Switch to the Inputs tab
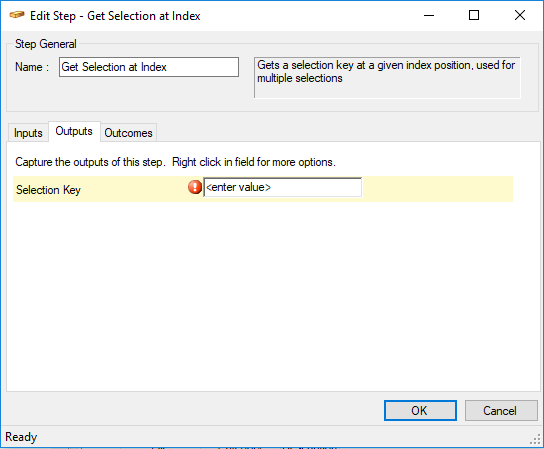 pyautogui.click(x=28, y=133)
